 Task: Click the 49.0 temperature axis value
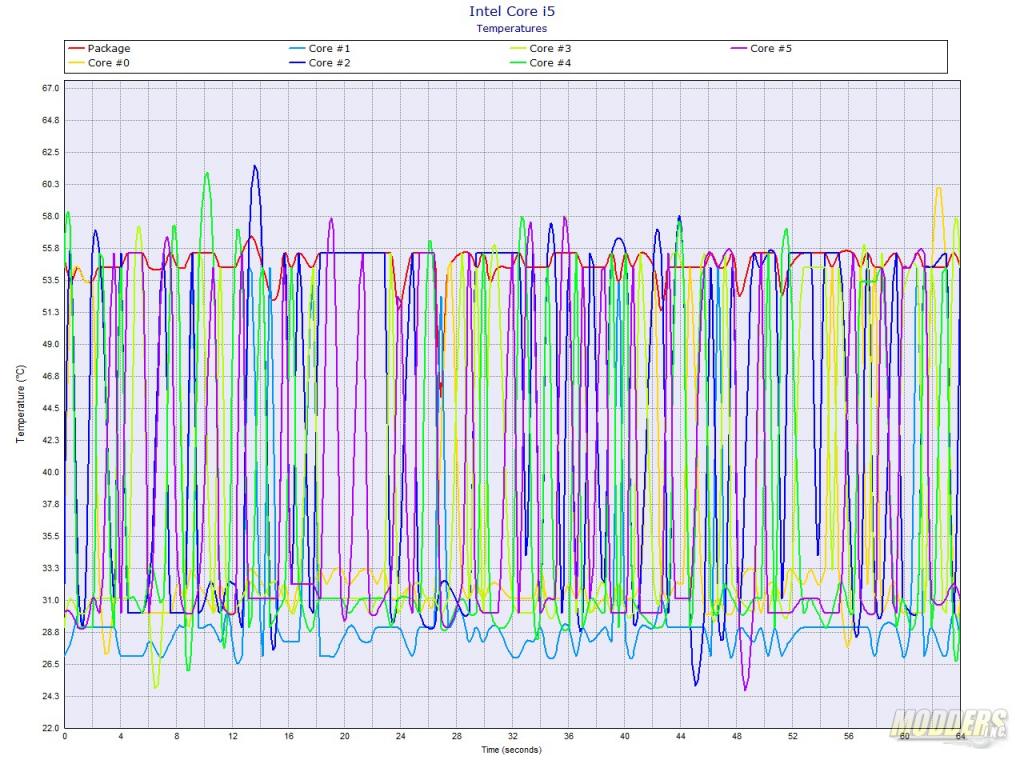point(50,344)
